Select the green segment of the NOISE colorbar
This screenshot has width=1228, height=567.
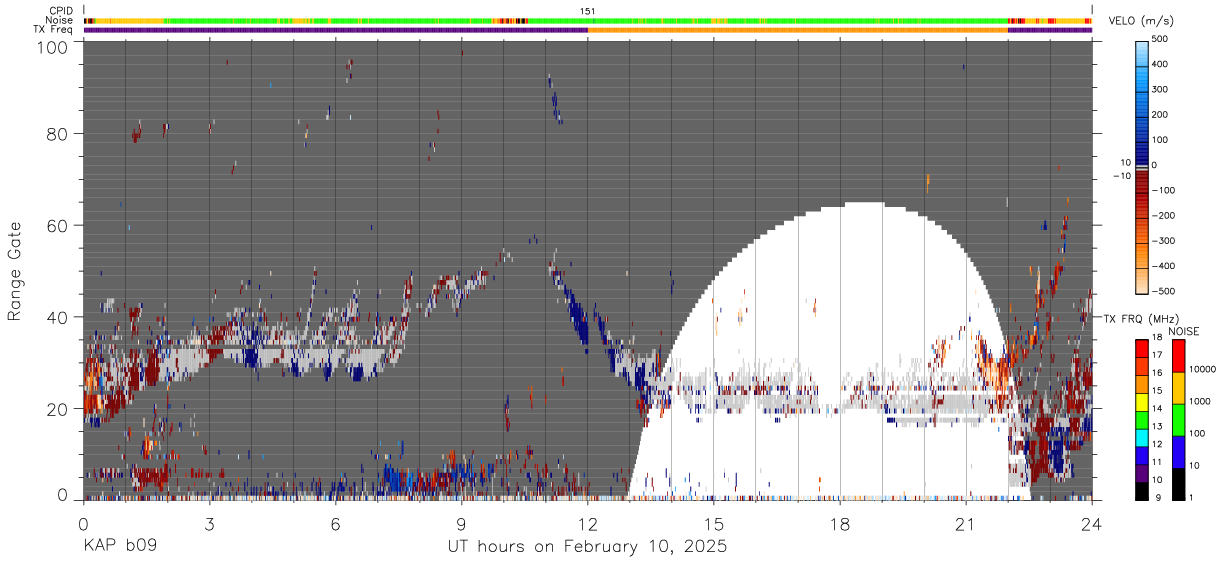[1177, 419]
